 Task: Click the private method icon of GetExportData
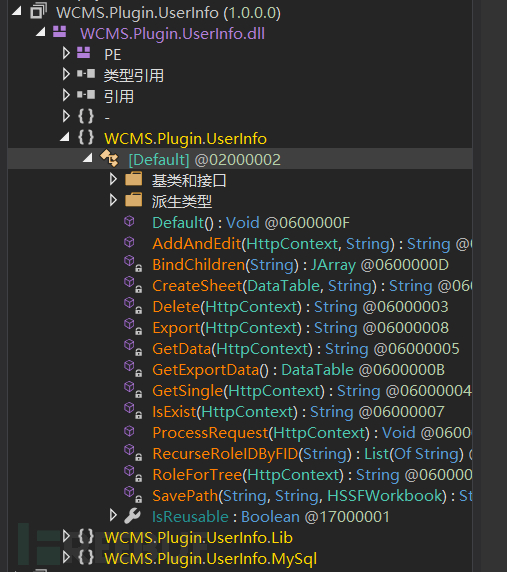pos(133,368)
